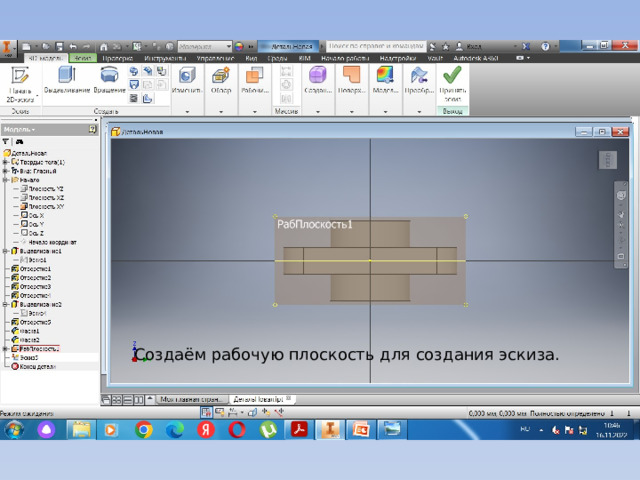The image size is (640, 480).
Task: Open the Управление ribbon tab
Action: click(x=215, y=58)
